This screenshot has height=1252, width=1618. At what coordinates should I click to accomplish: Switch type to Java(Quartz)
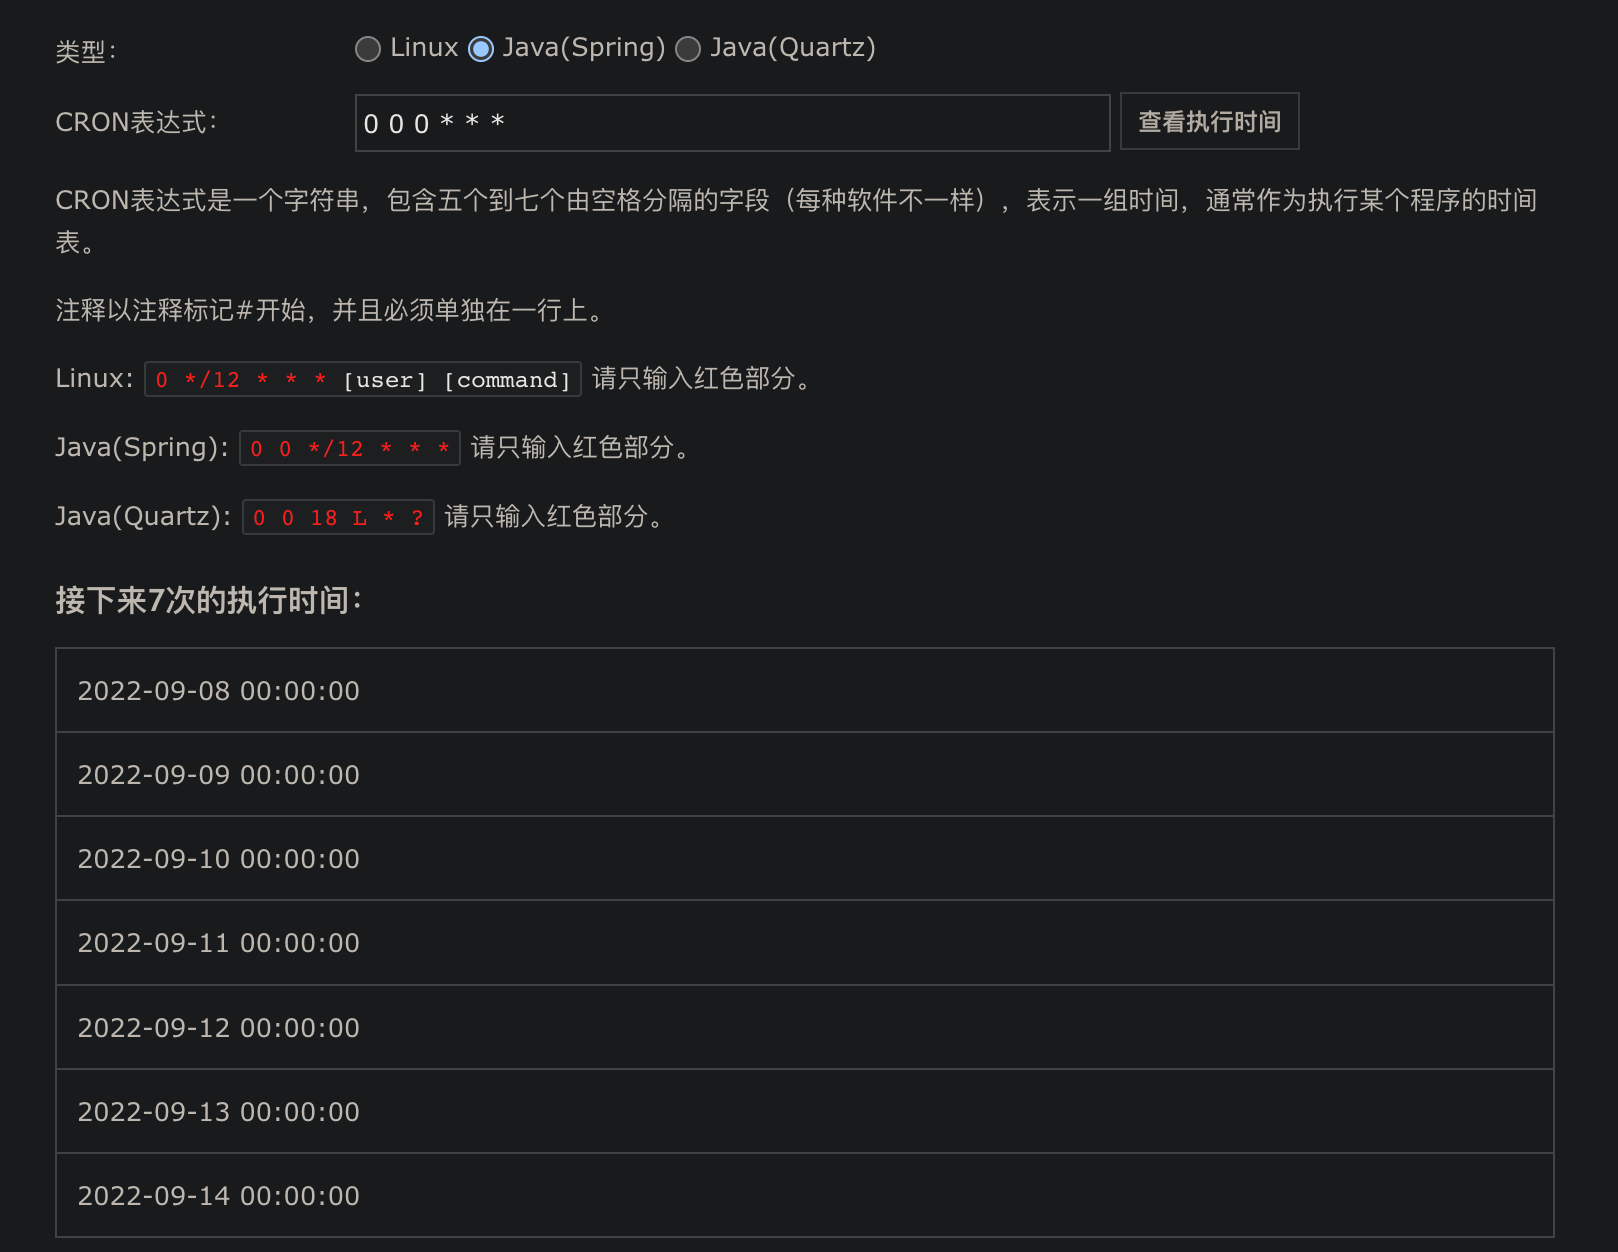688,49
